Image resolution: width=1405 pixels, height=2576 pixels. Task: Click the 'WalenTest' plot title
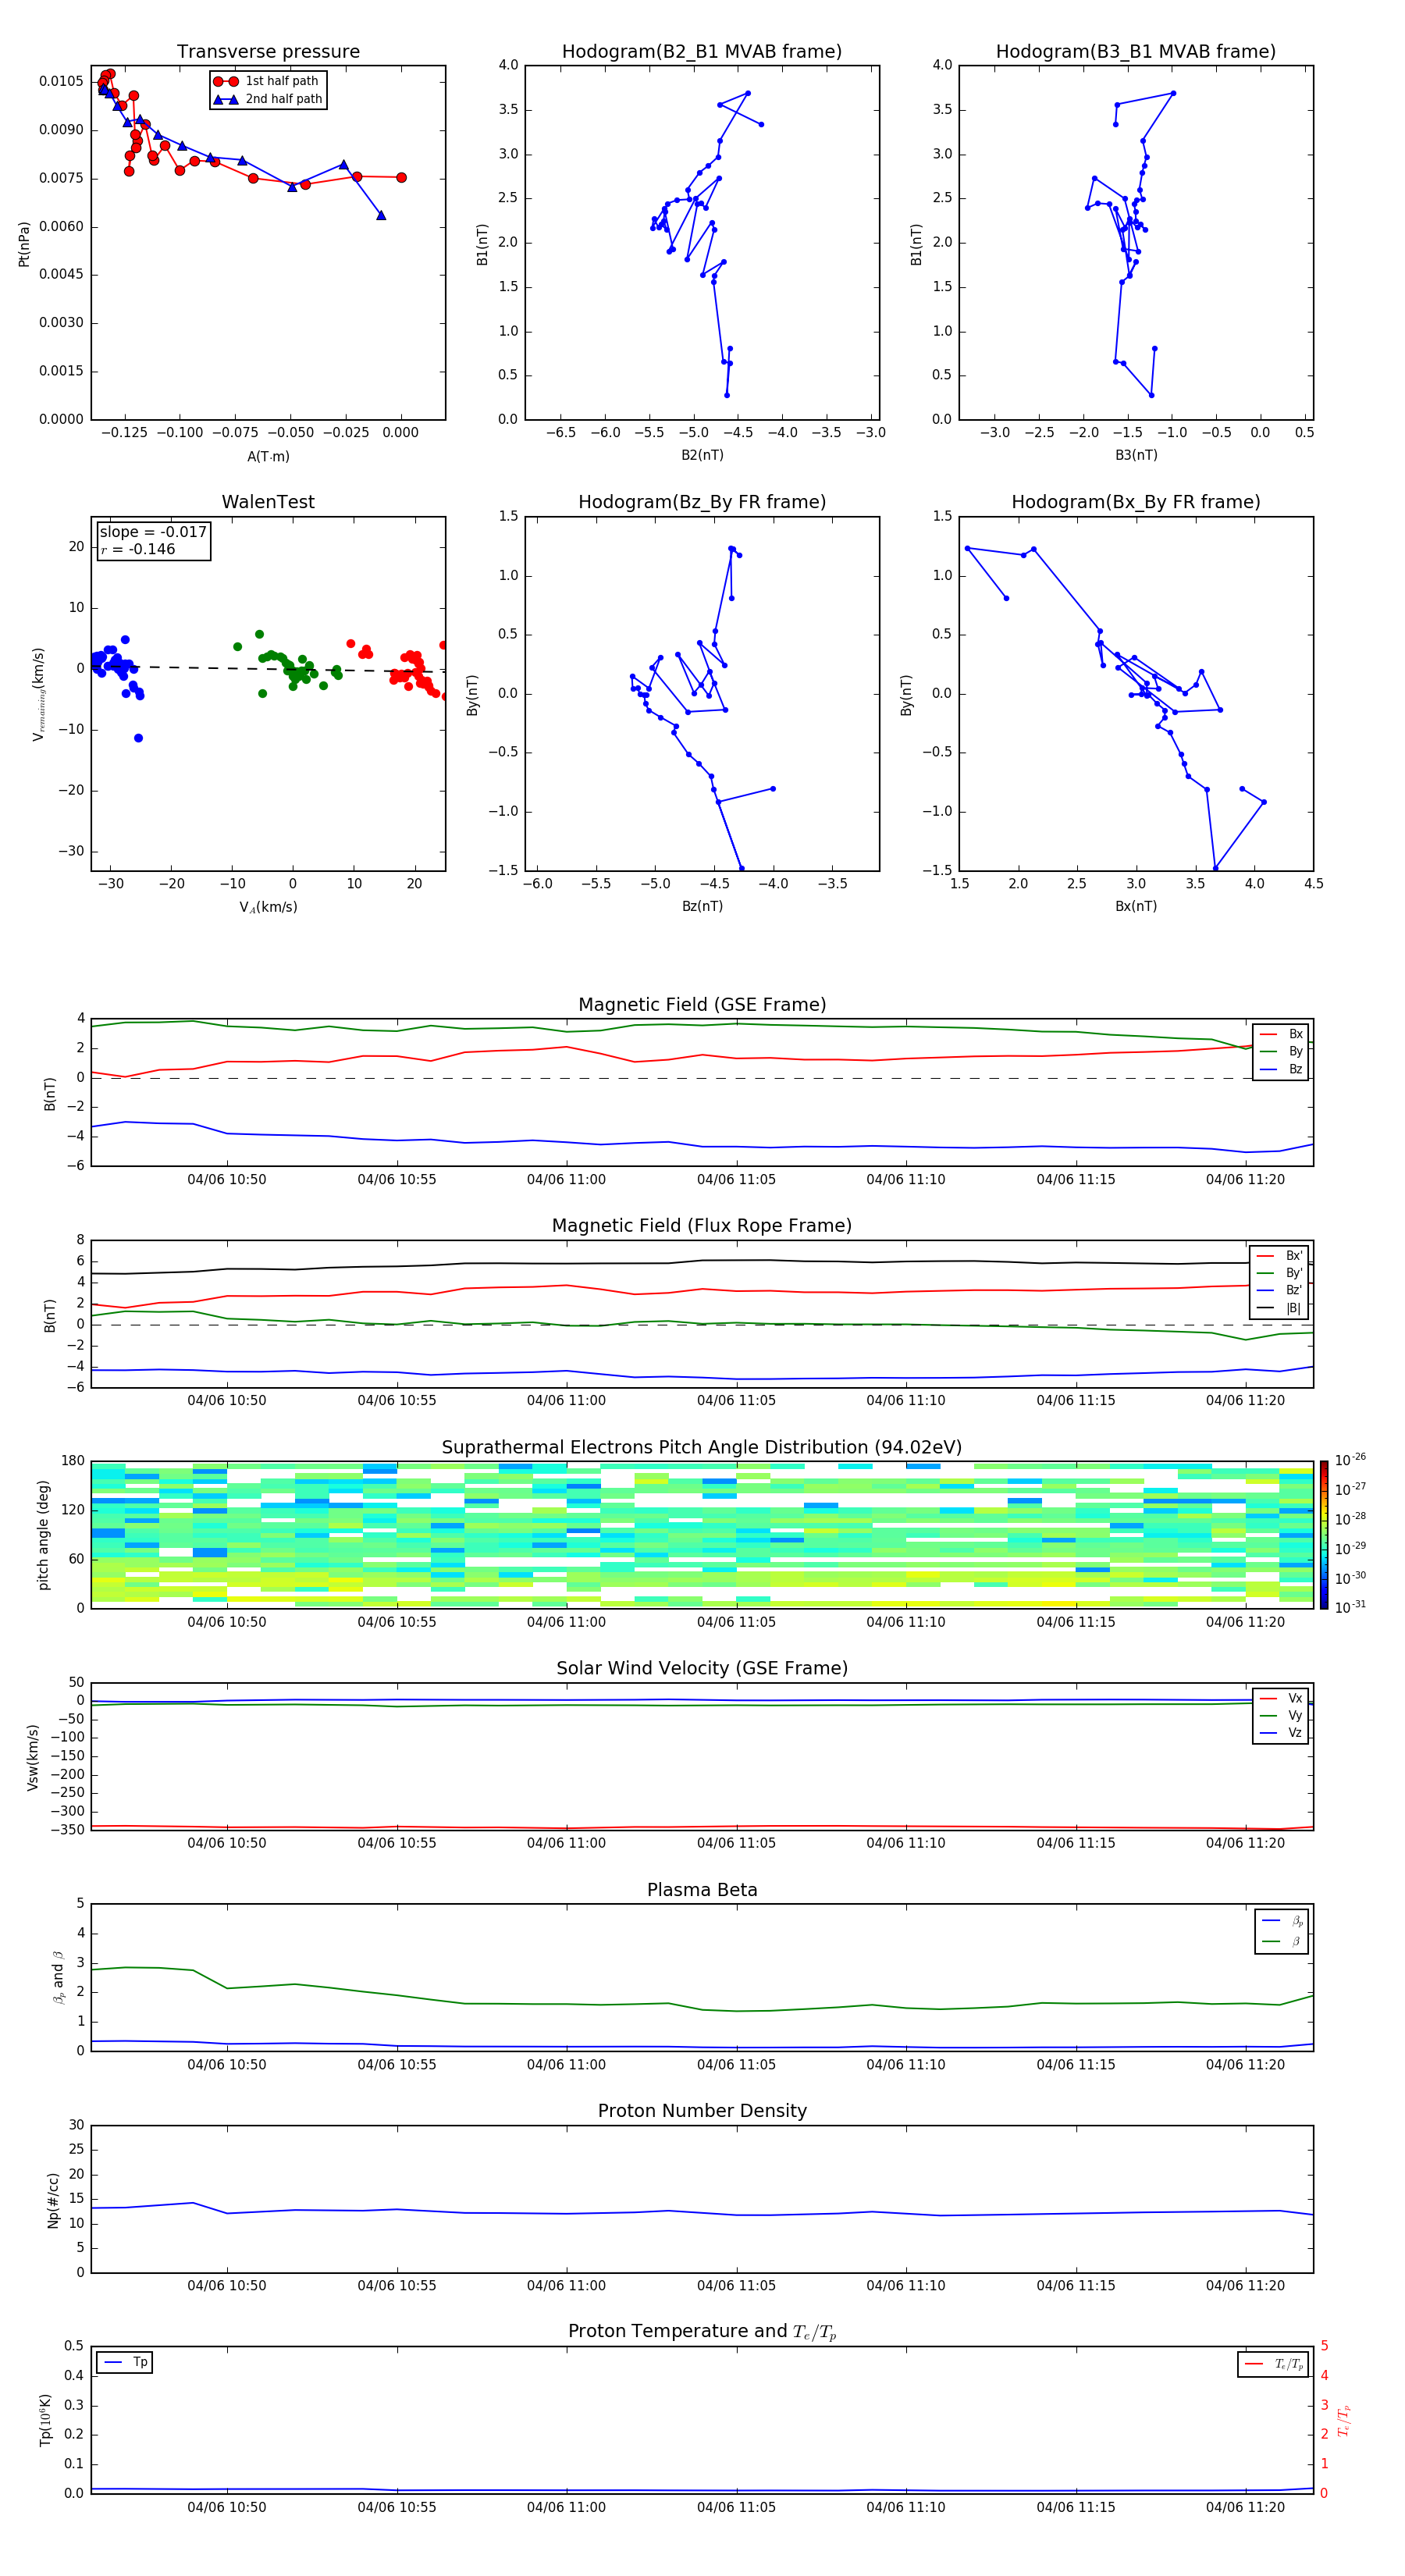pyautogui.click(x=268, y=502)
